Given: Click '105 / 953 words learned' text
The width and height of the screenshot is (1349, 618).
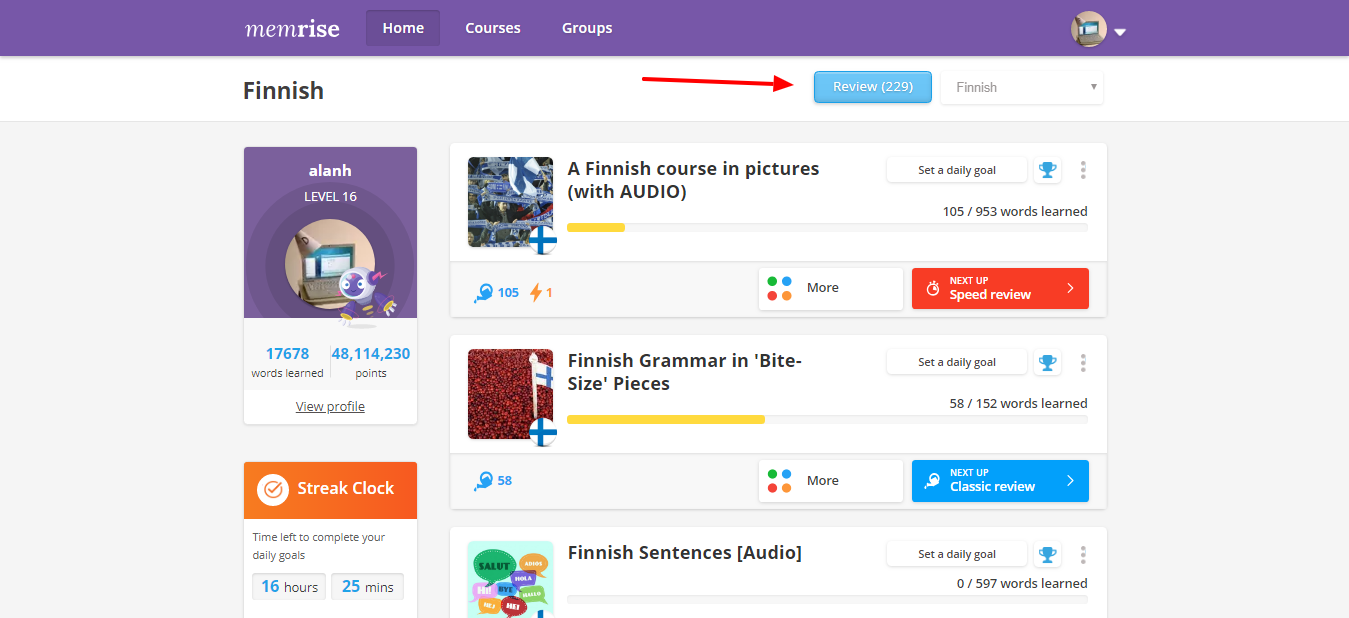Looking at the screenshot, I should 1015,211.
